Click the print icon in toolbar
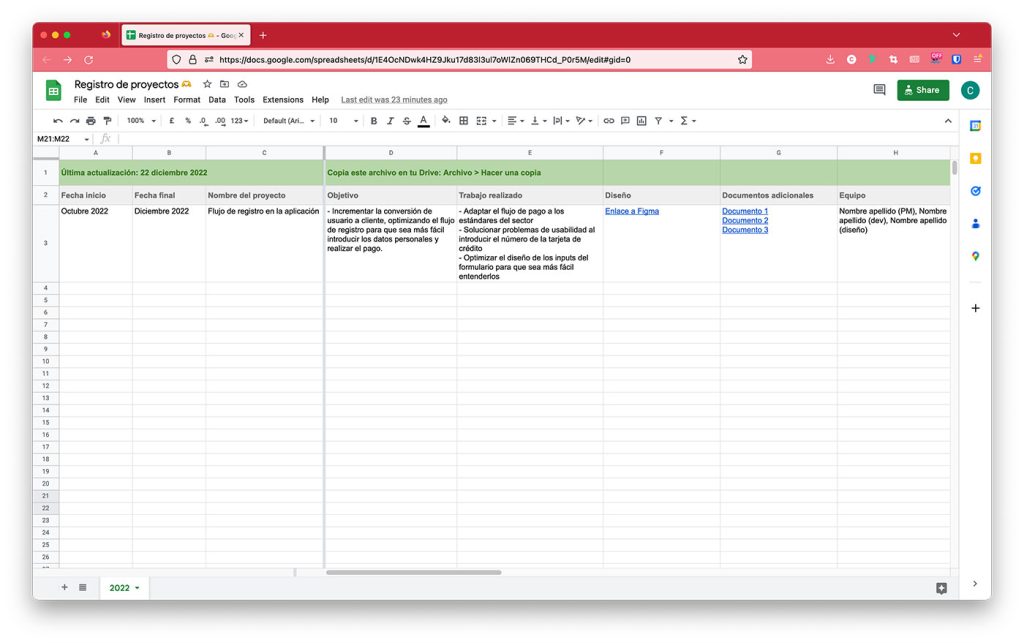1024x643 pixels. tap(91, 121)
